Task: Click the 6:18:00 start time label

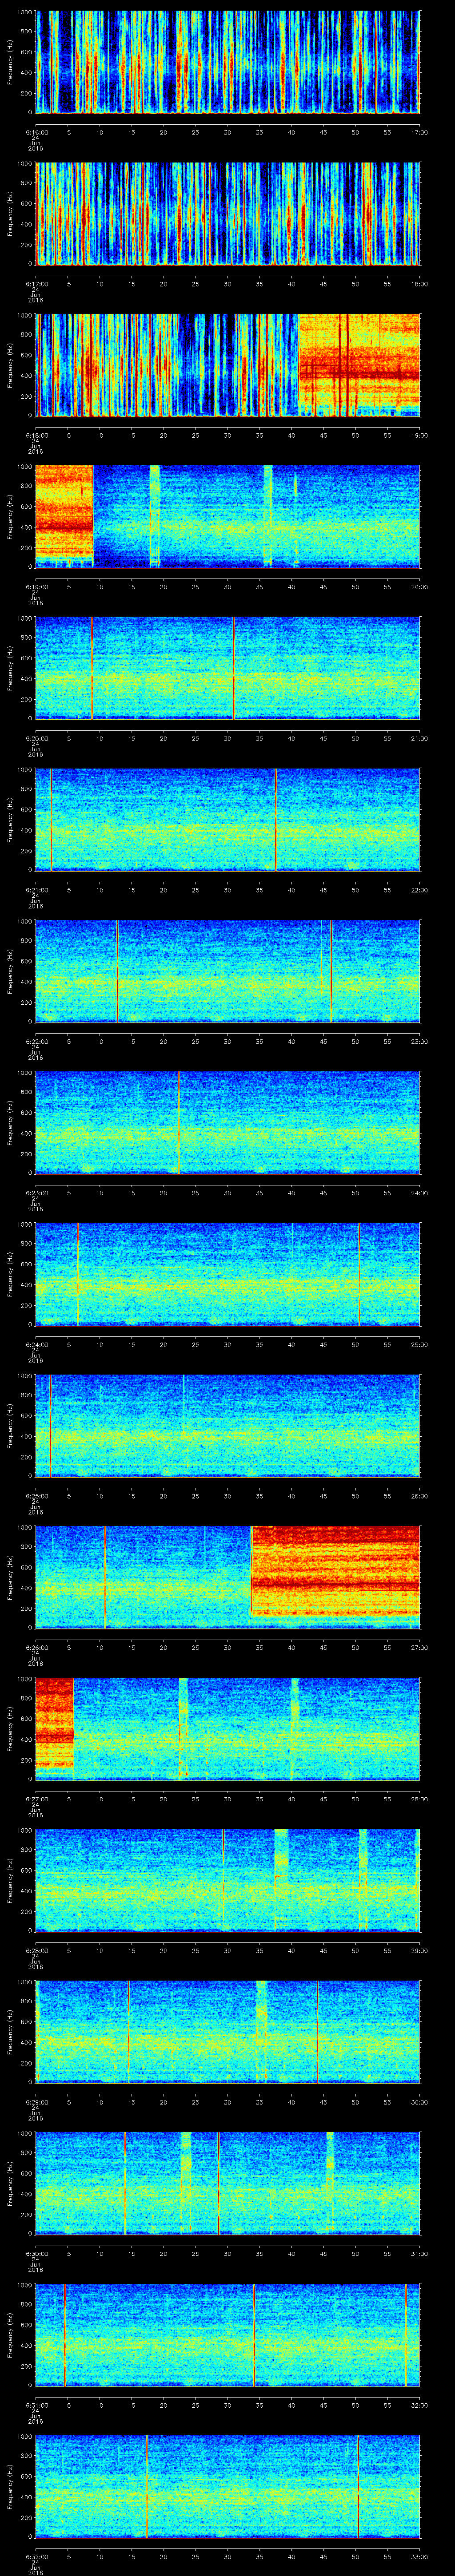Action: pos(36,435)
